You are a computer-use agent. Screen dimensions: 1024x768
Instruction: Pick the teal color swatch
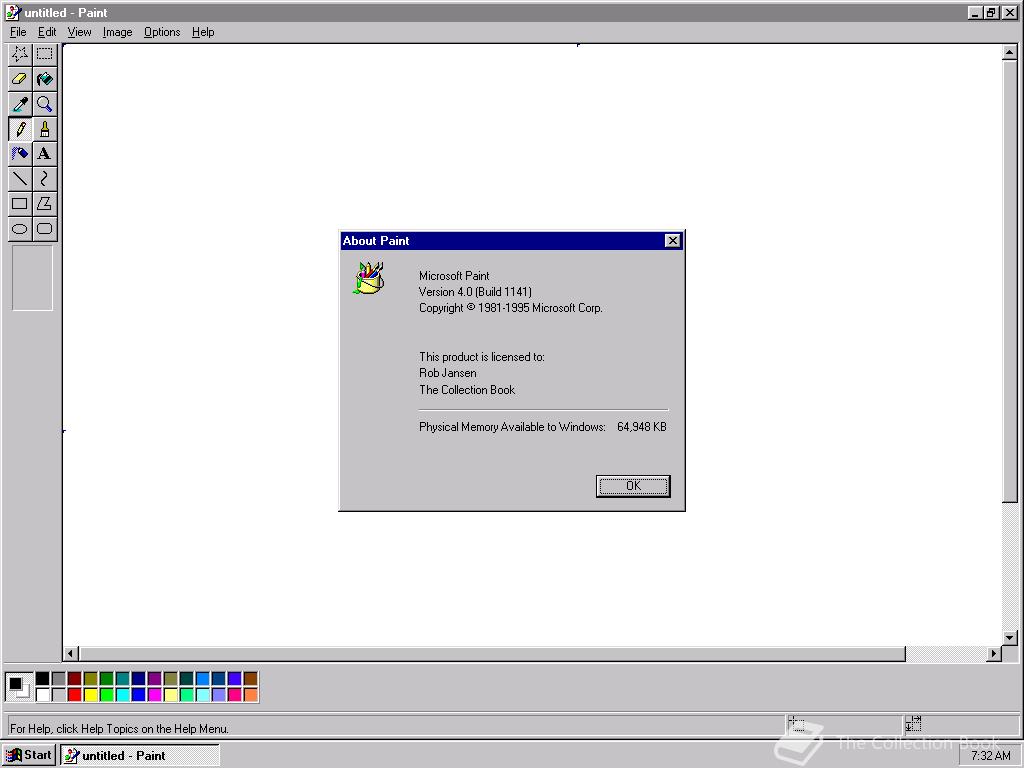122,679
